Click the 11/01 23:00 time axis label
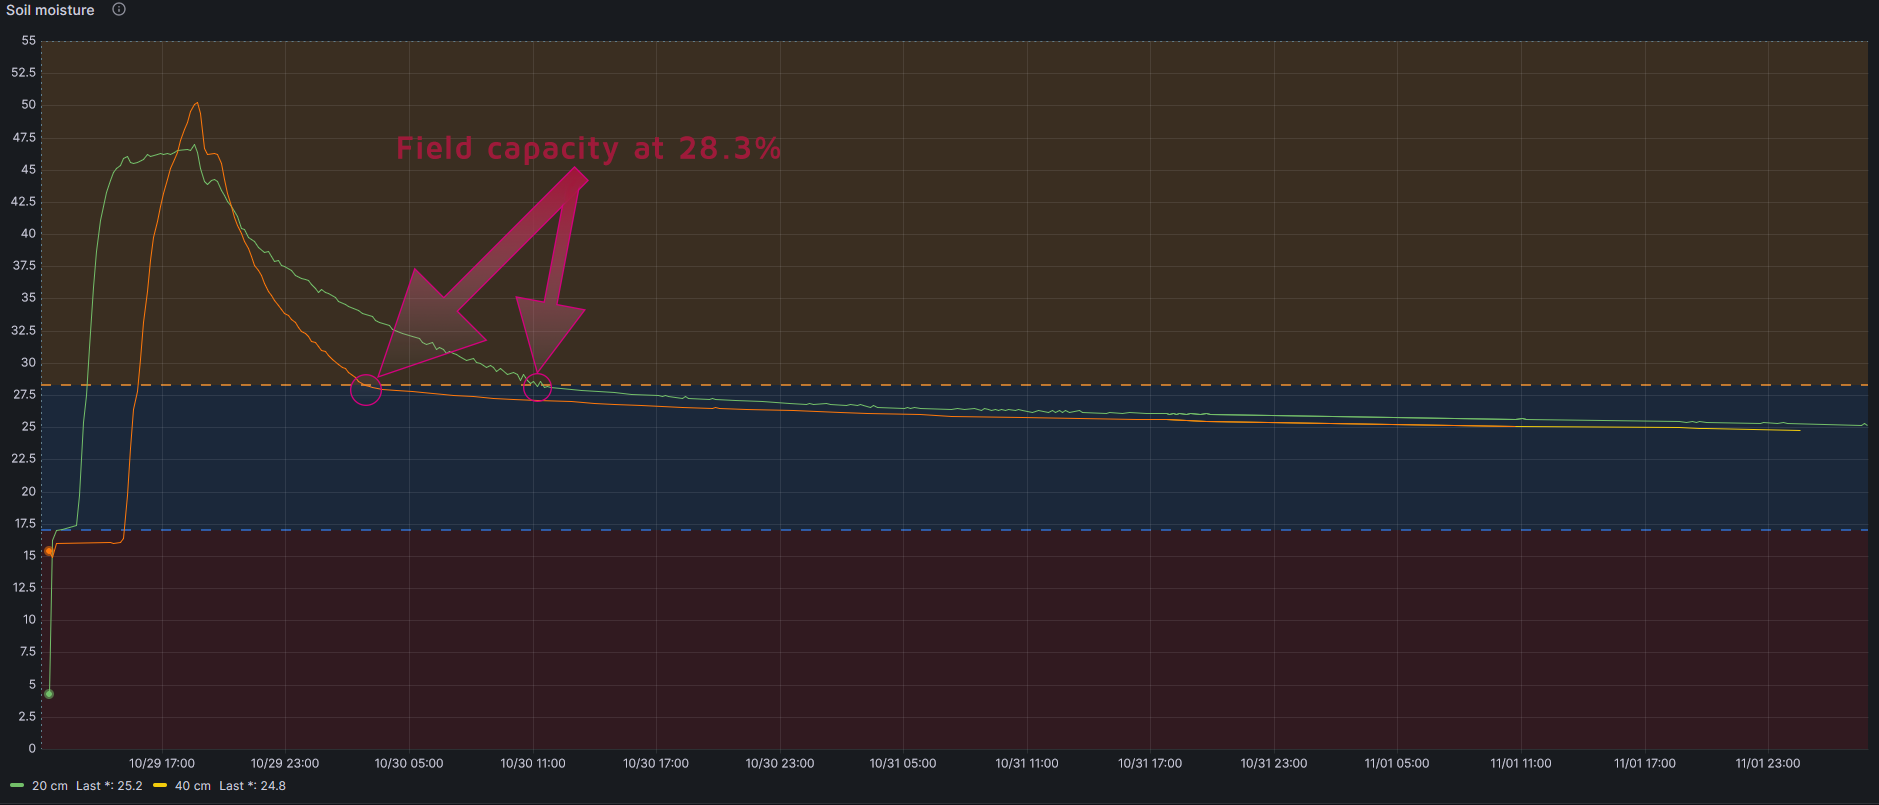Viewport: 1879px width, 805px height. [x=1767, y=763]
